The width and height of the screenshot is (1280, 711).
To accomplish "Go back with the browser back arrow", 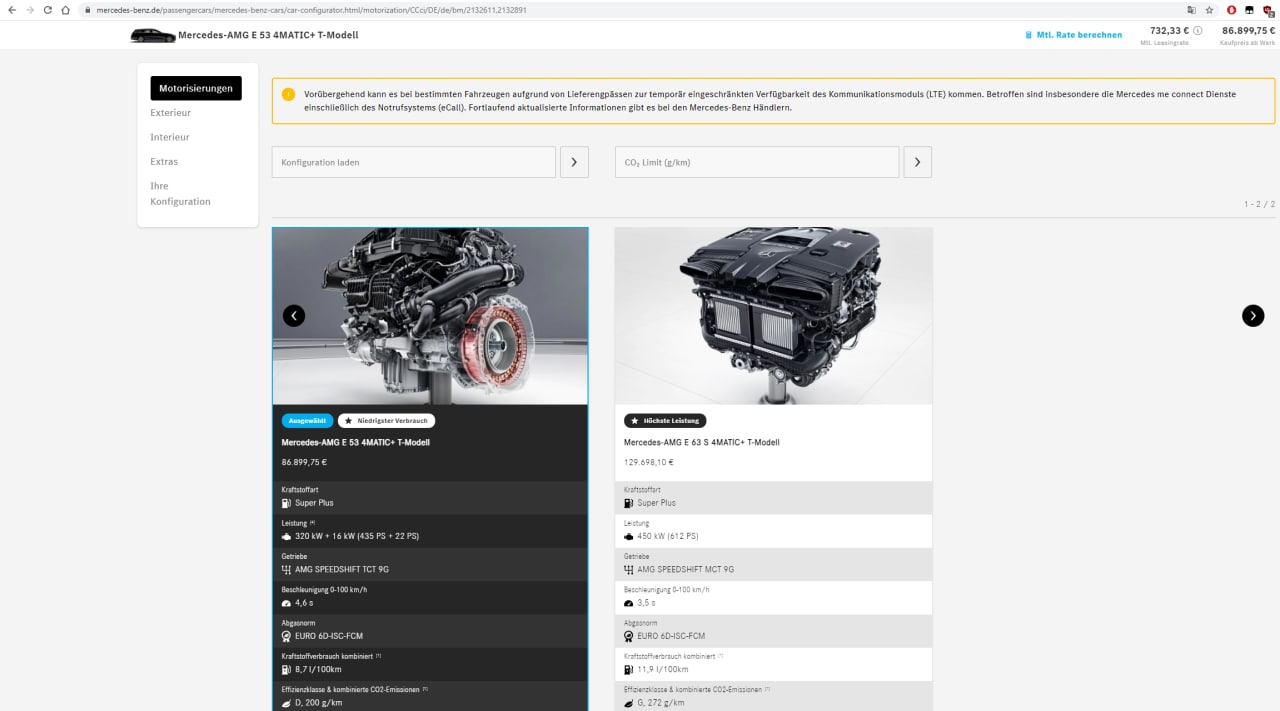I will pos(11,9).
